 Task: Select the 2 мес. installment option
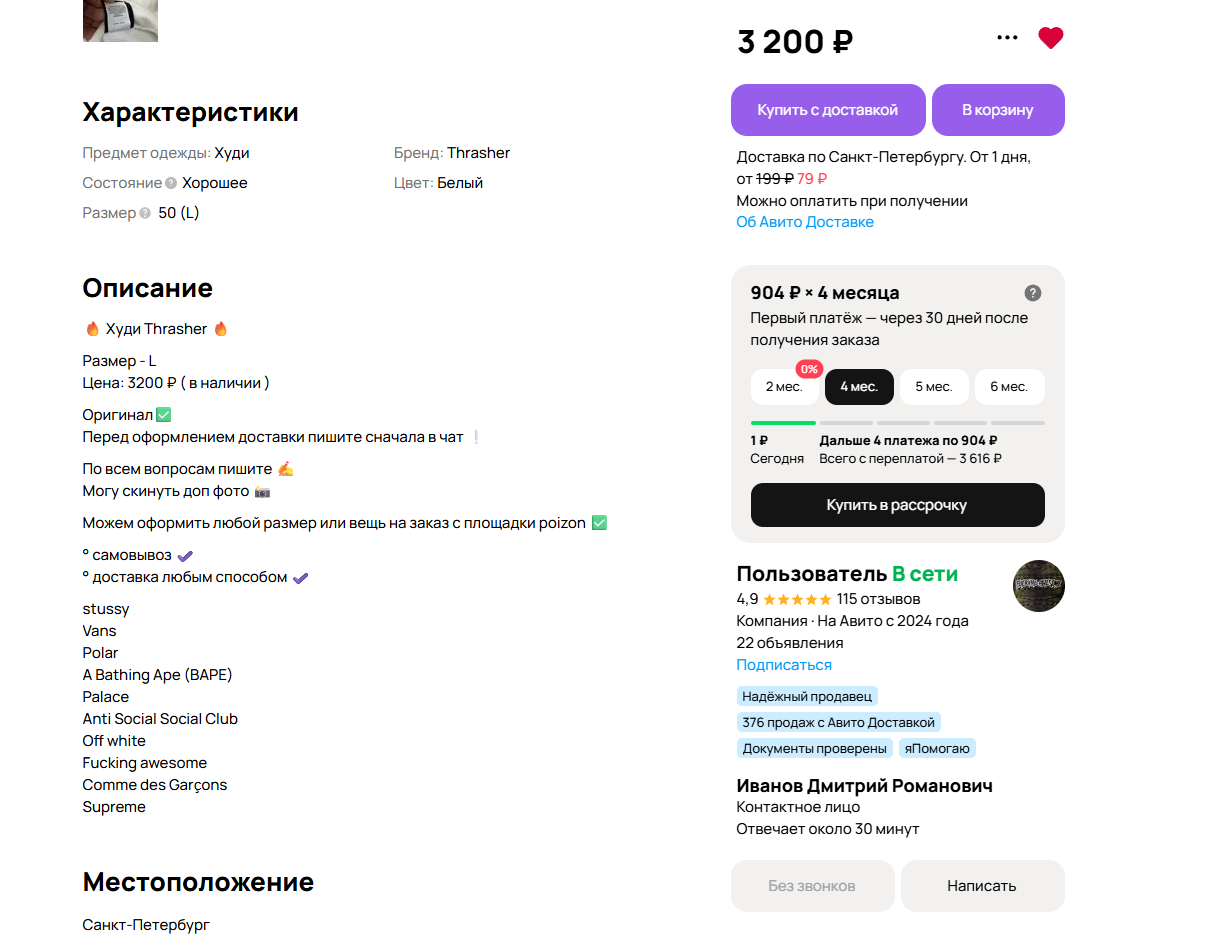(784, 387)
